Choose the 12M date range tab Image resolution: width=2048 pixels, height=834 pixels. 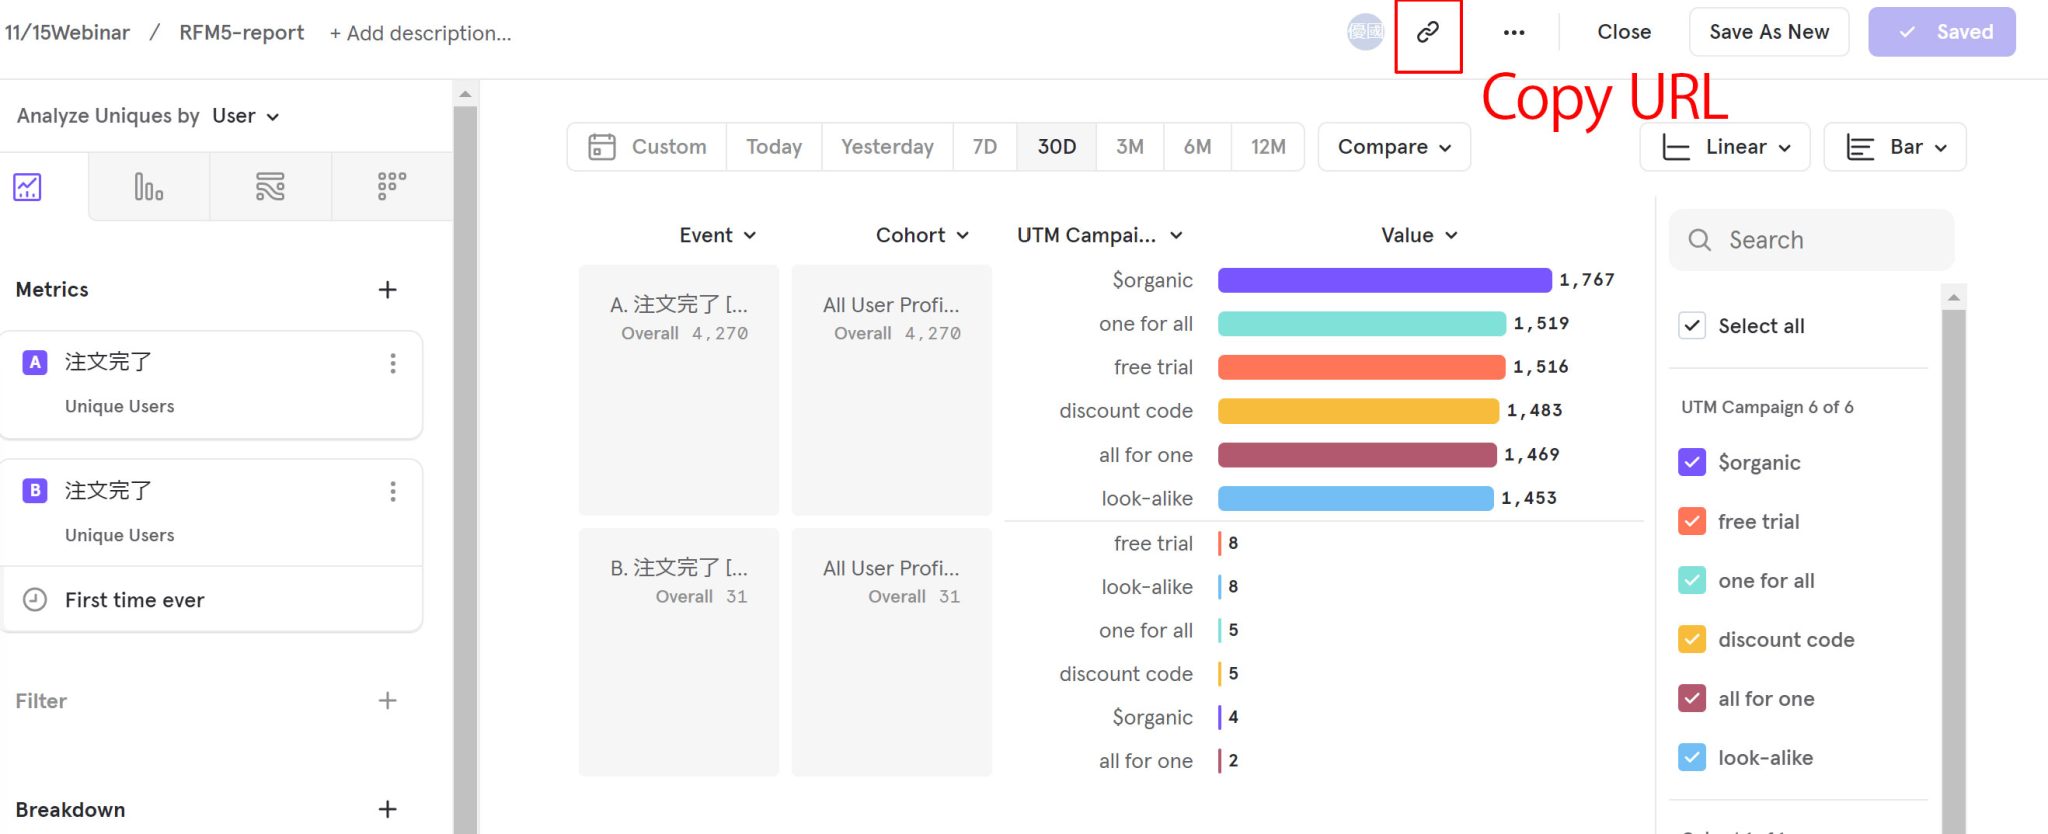pyautogui.click(x=1267, y=147)
